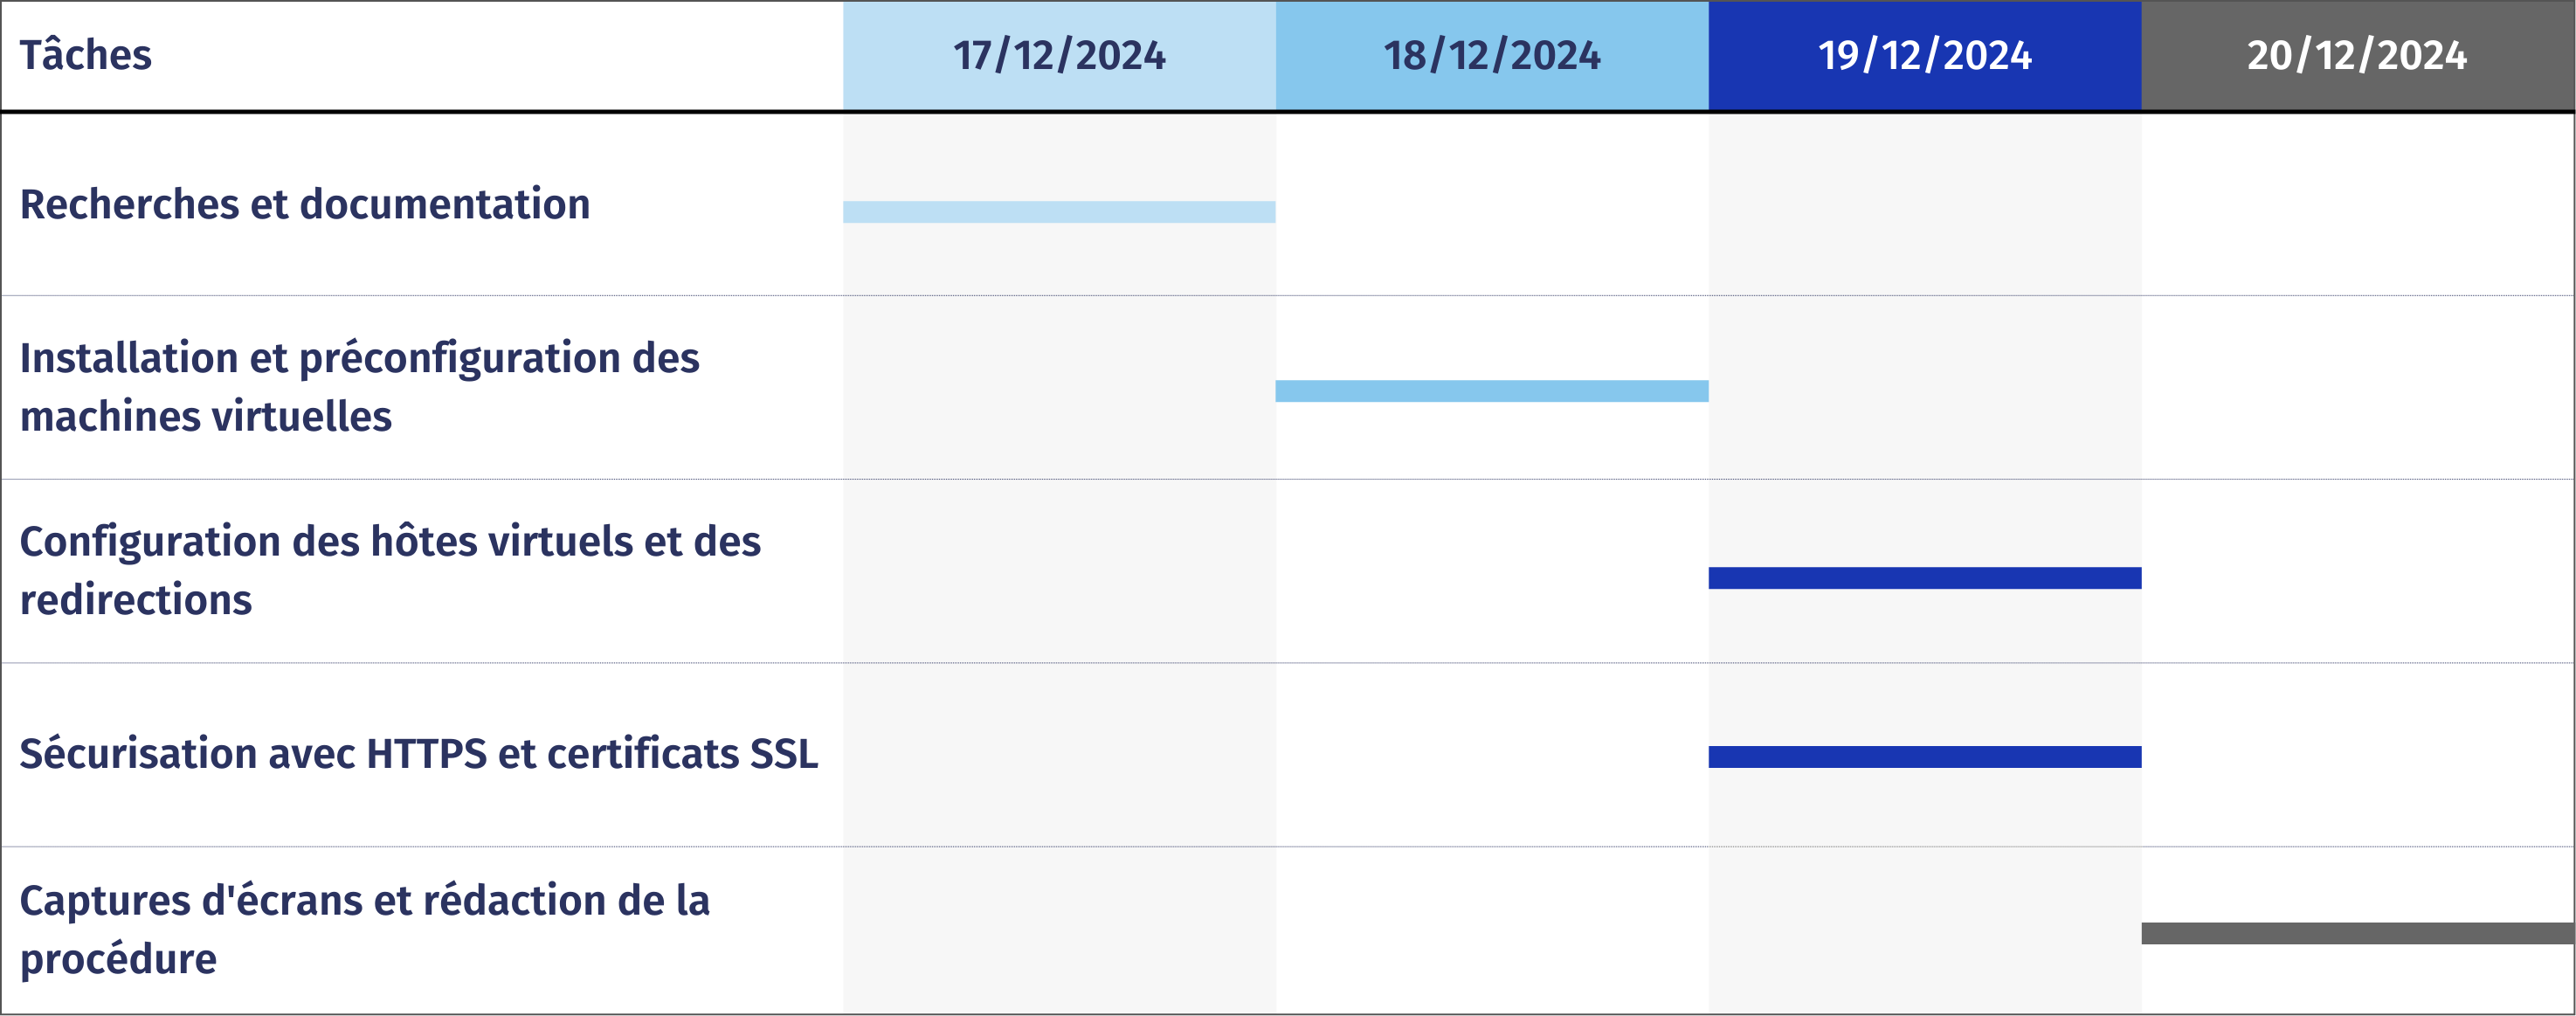The height and width of the screenshot is (1016, 2576).
Task: Select Captures d'écrans et rédaction task label
Action: pos(365,930)
